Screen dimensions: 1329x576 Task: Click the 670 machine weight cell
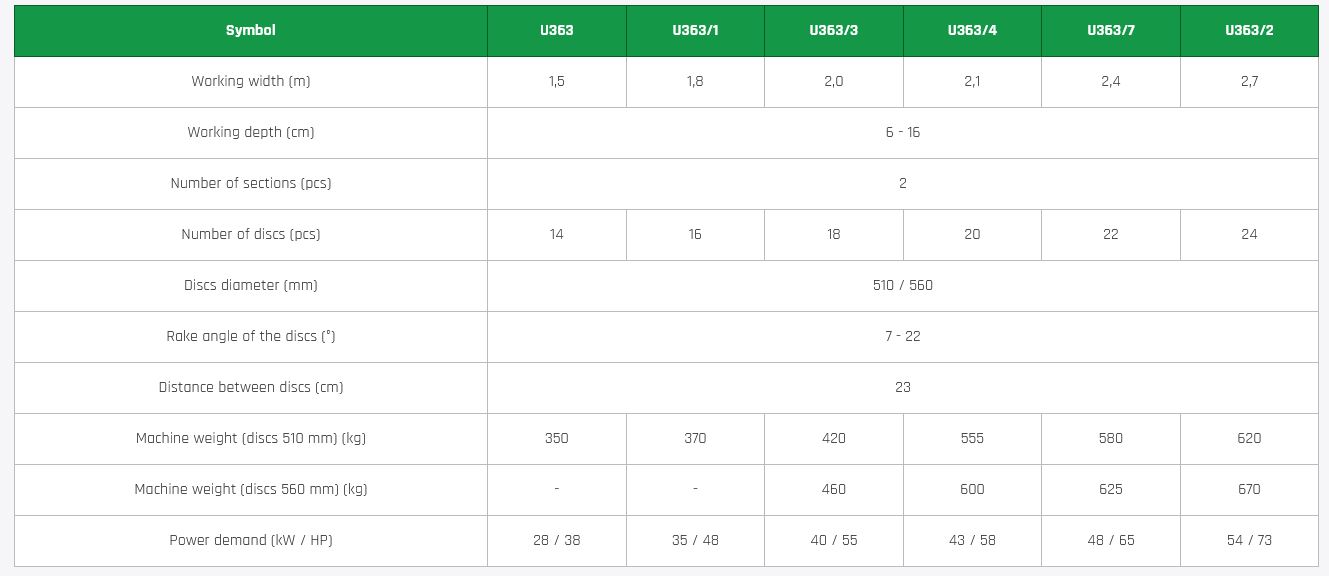[x=1249, y=489]
